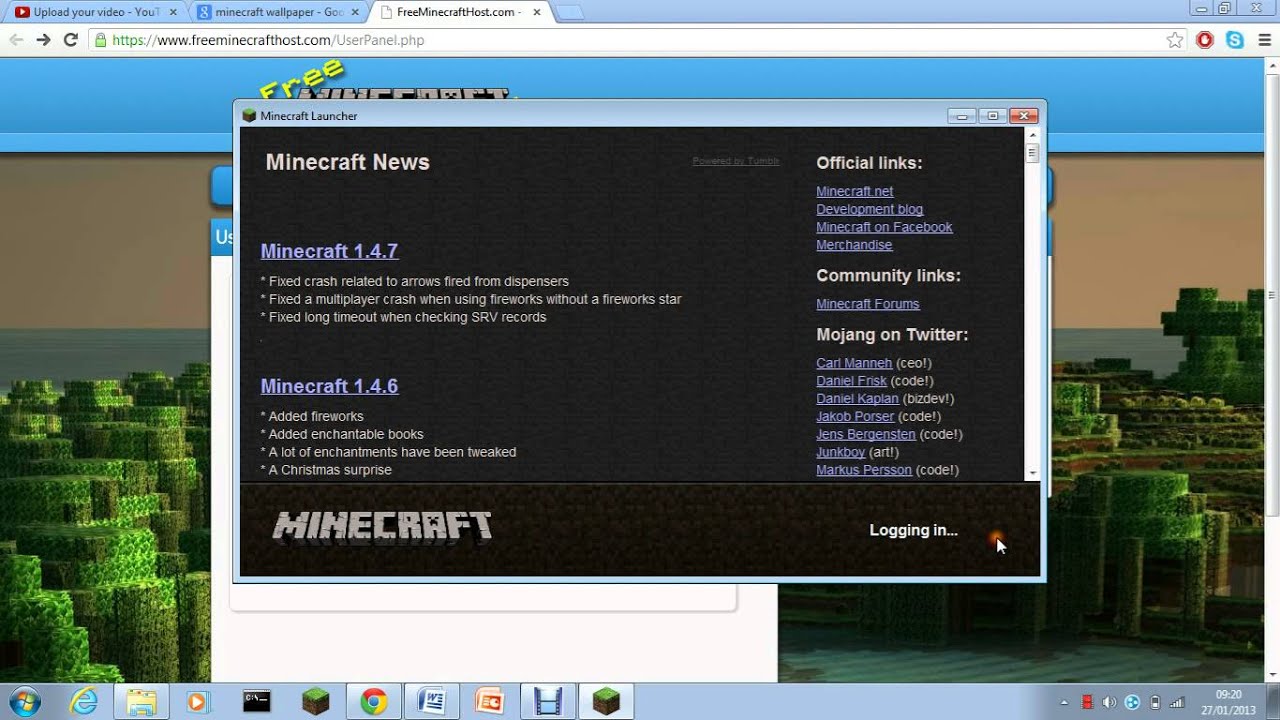Open the Minecraft 1.4.7 news heading link
This screenshot has height=720, width=1280.
(329, 251)
